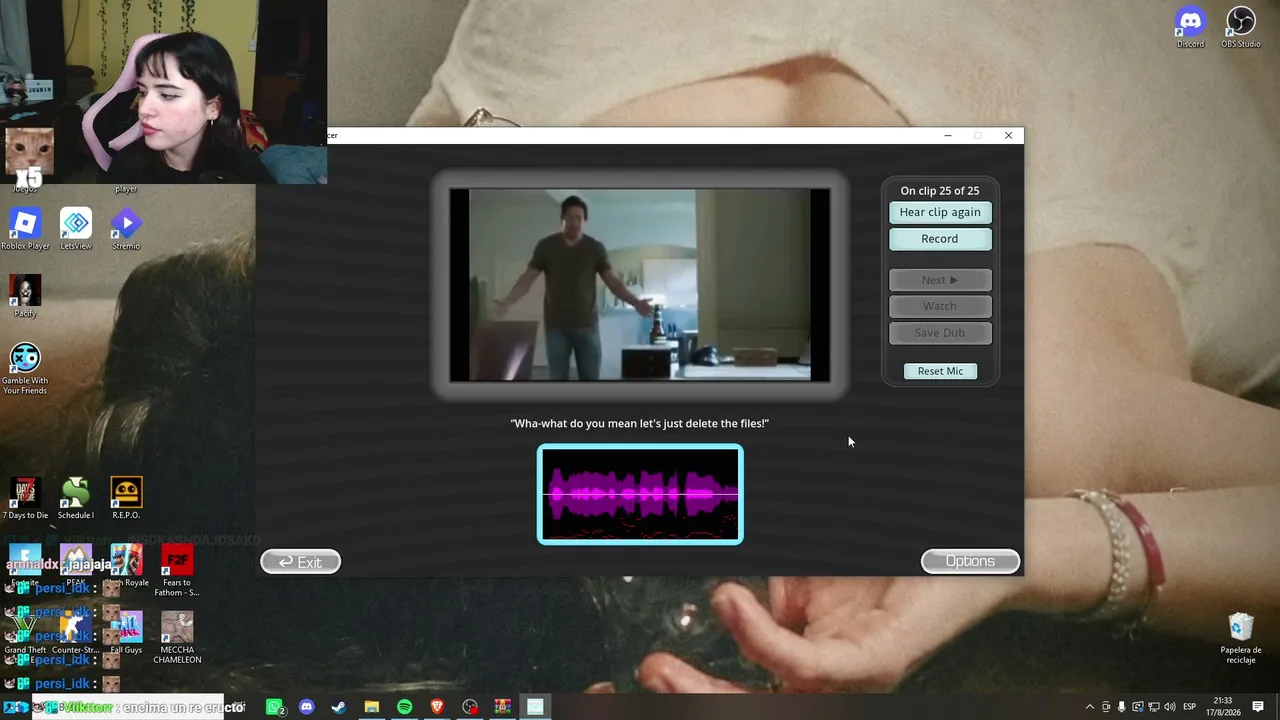
Task: Click the subtitle line about deleting the files
Action: tap(640, 424)
